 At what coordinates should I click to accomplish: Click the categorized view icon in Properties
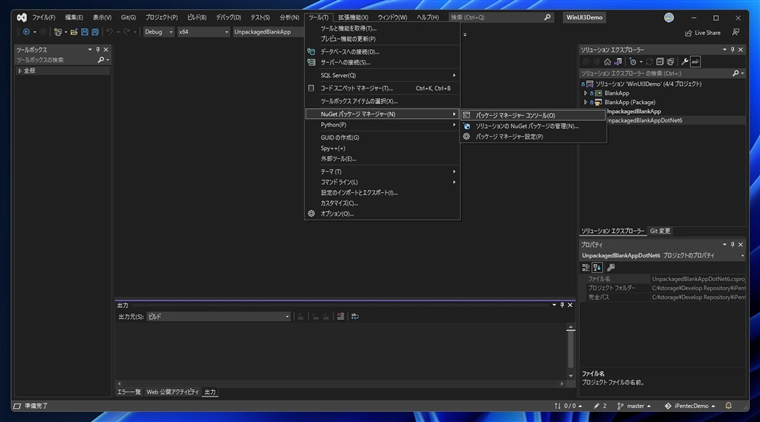pos(586,267)
